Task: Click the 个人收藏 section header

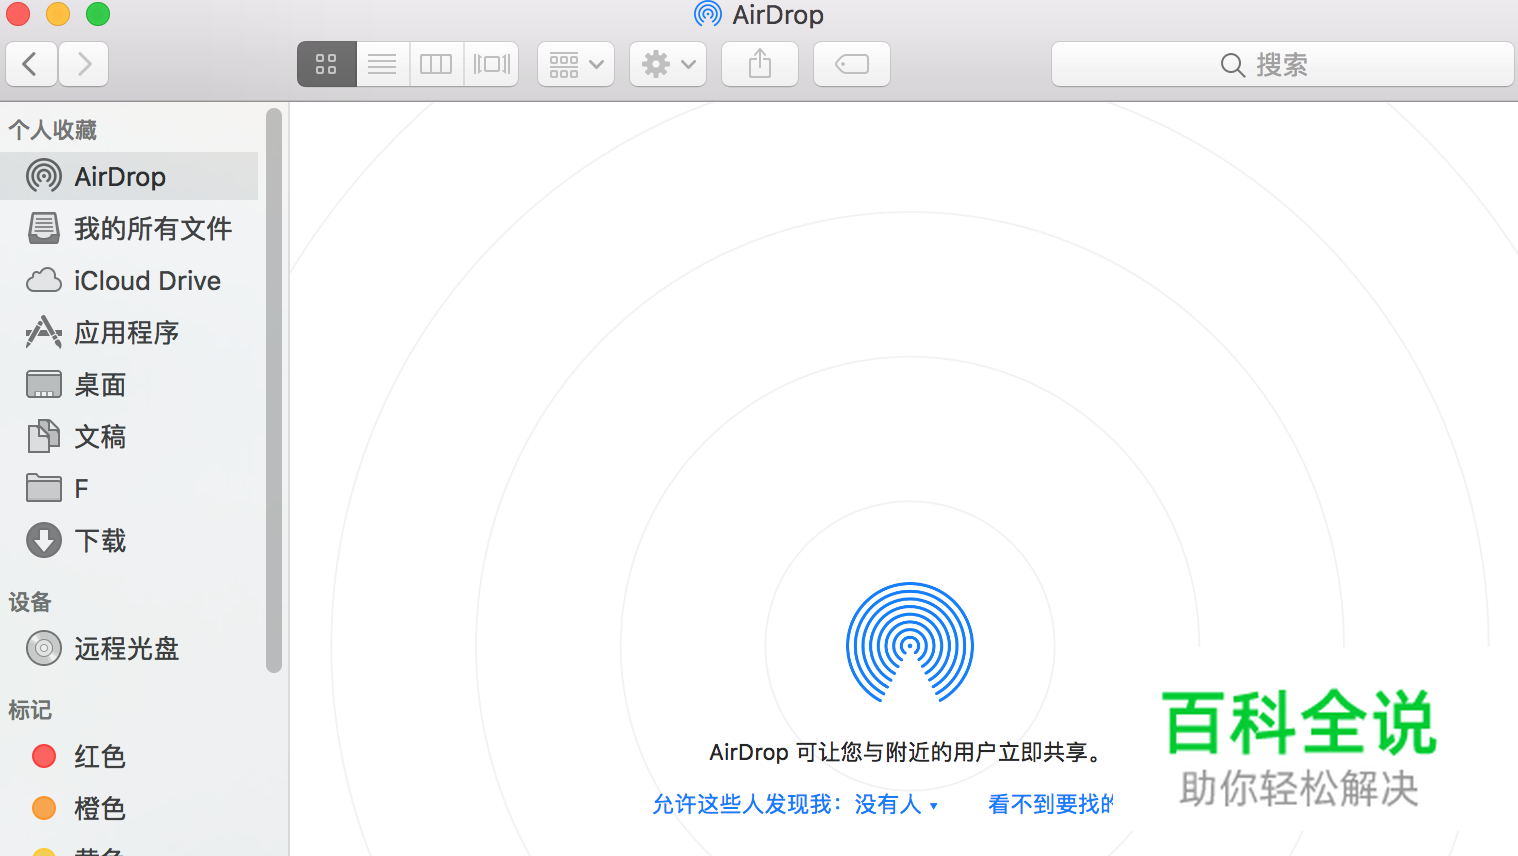Action: (53, 130)
